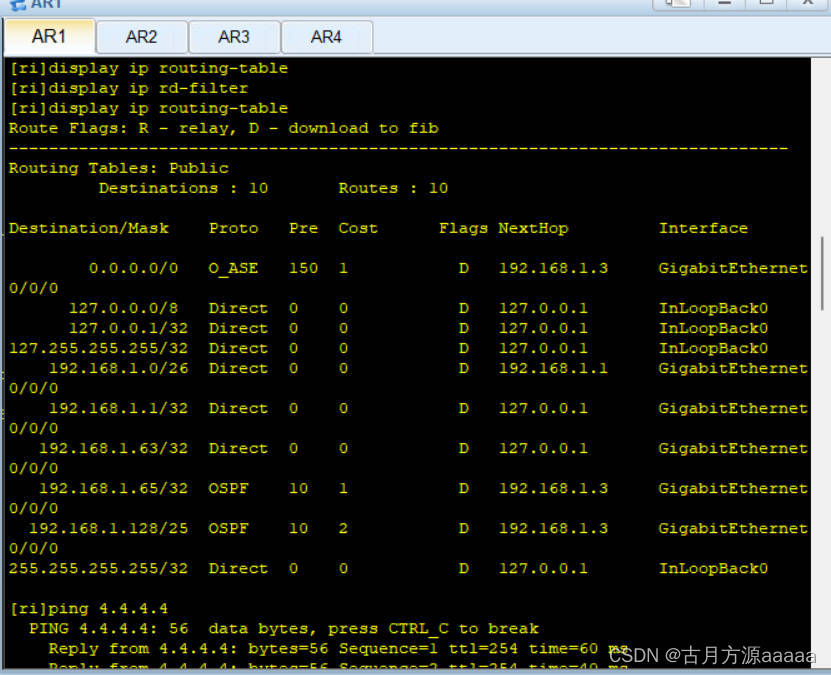
Task: Click the cost value 2 for 192.168.1.128/25
Action: [x=343, y=528]
